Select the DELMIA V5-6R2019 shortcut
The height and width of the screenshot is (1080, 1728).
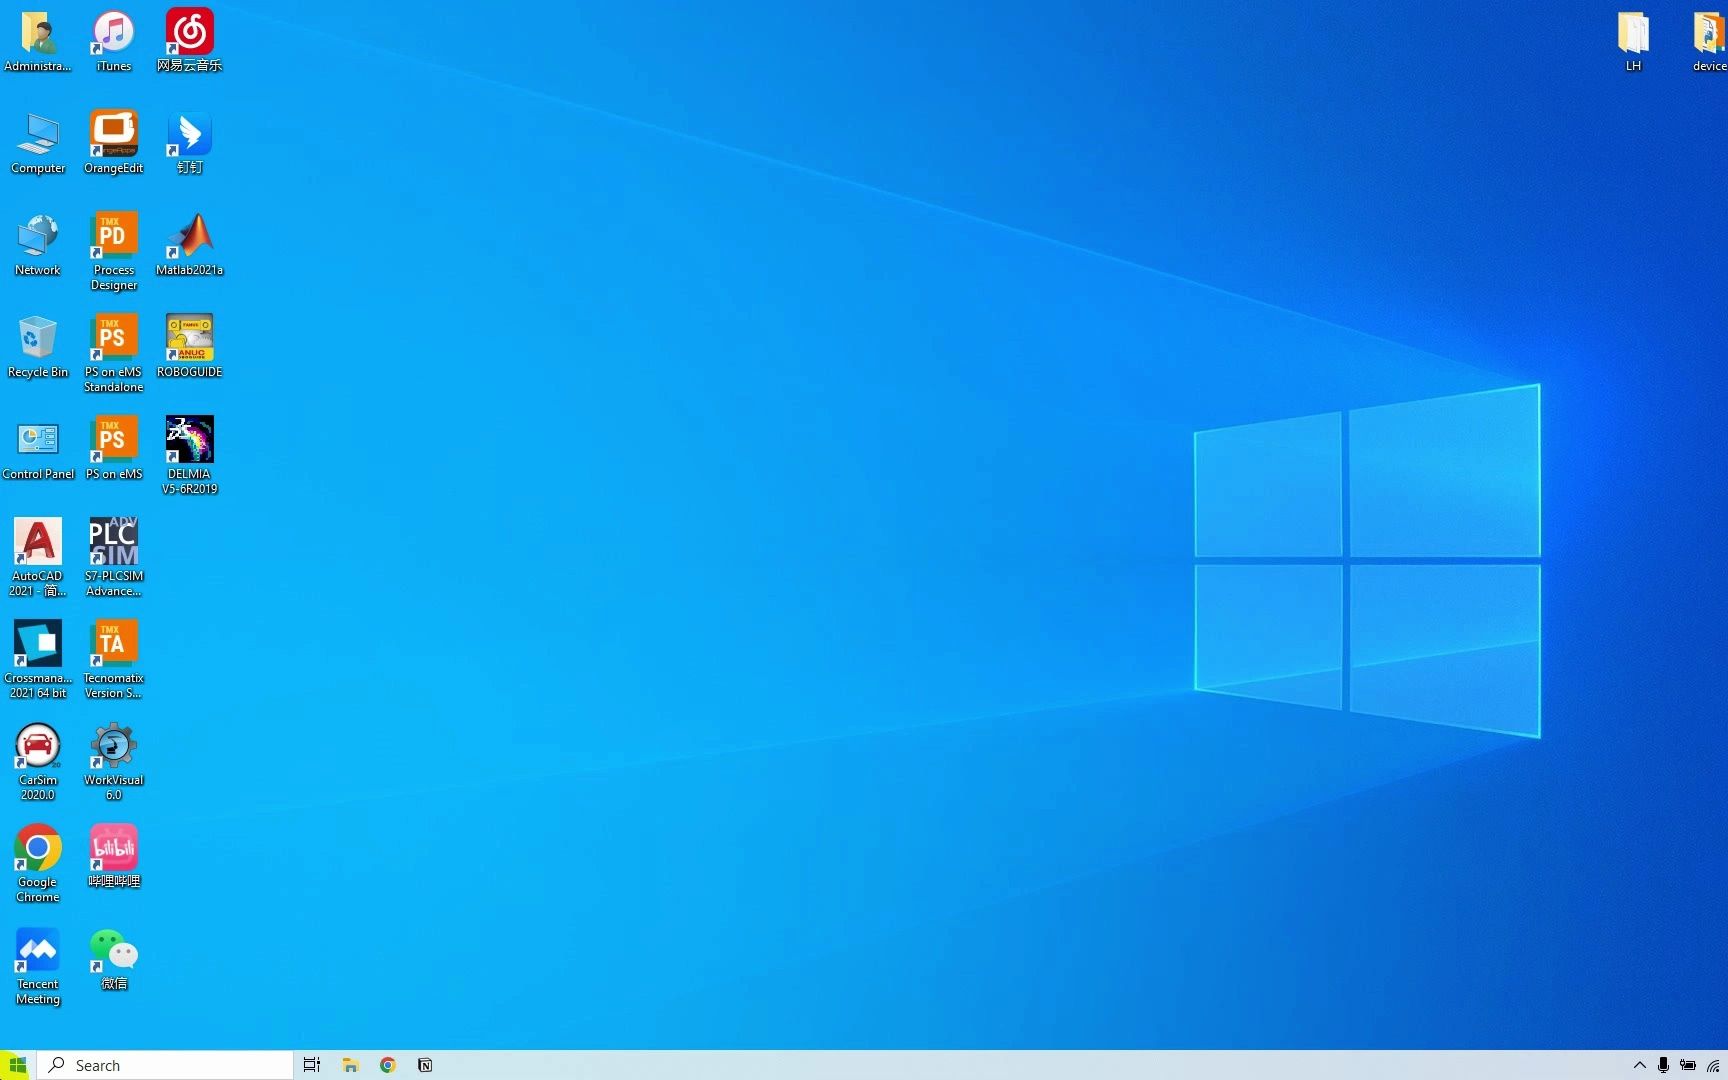pos(189,455)
